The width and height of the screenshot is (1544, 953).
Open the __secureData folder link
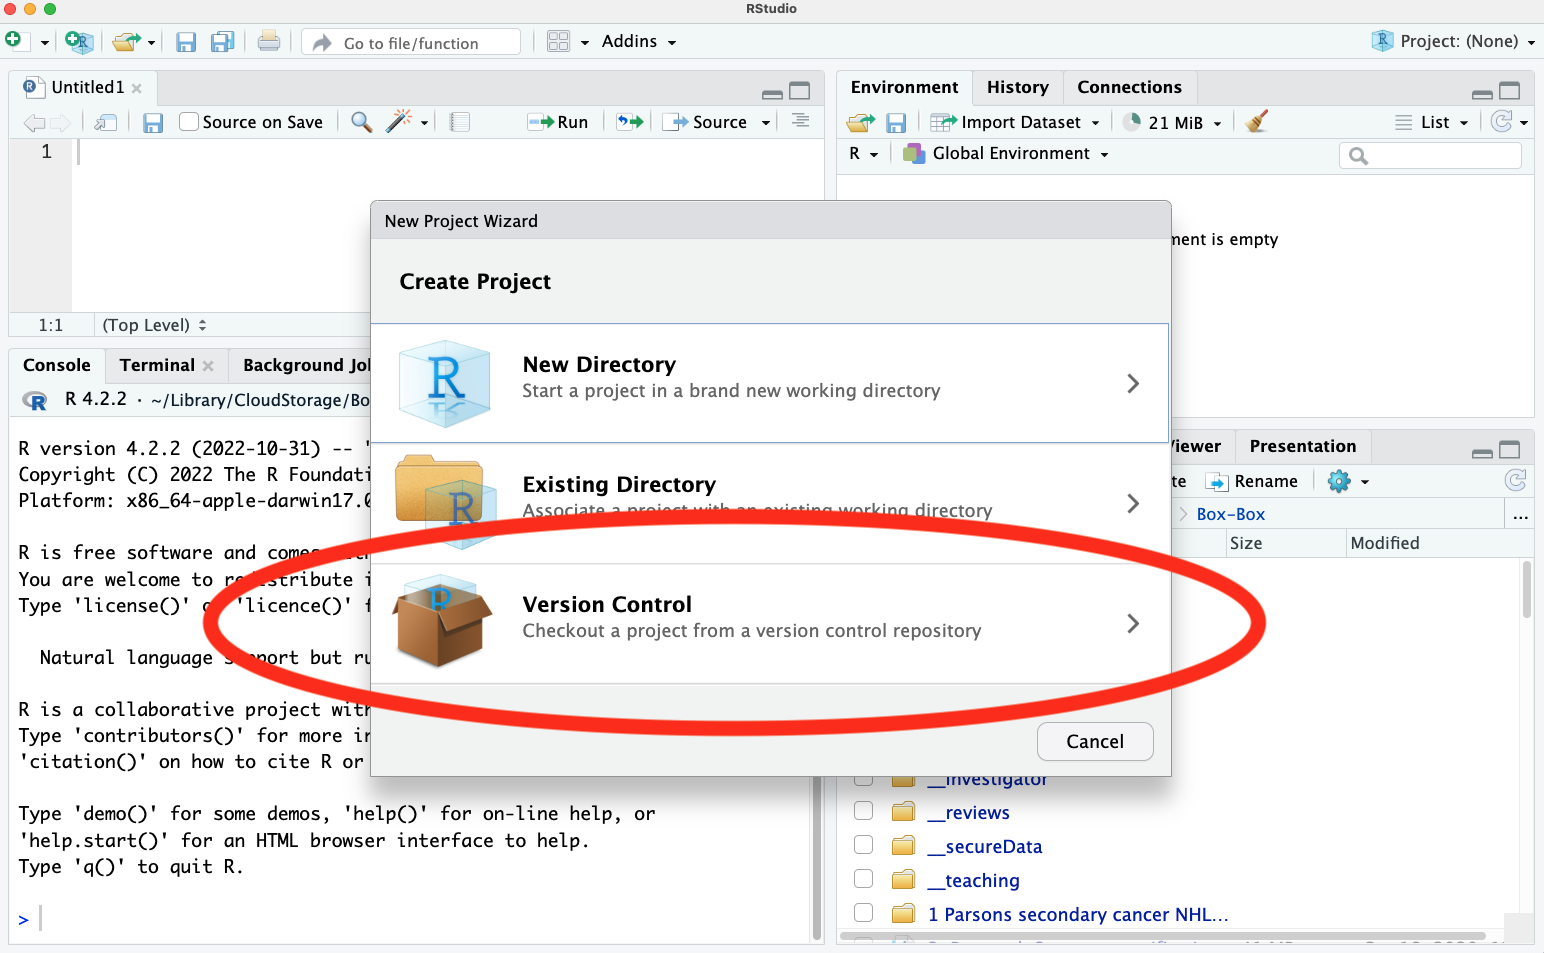[985, 846]
